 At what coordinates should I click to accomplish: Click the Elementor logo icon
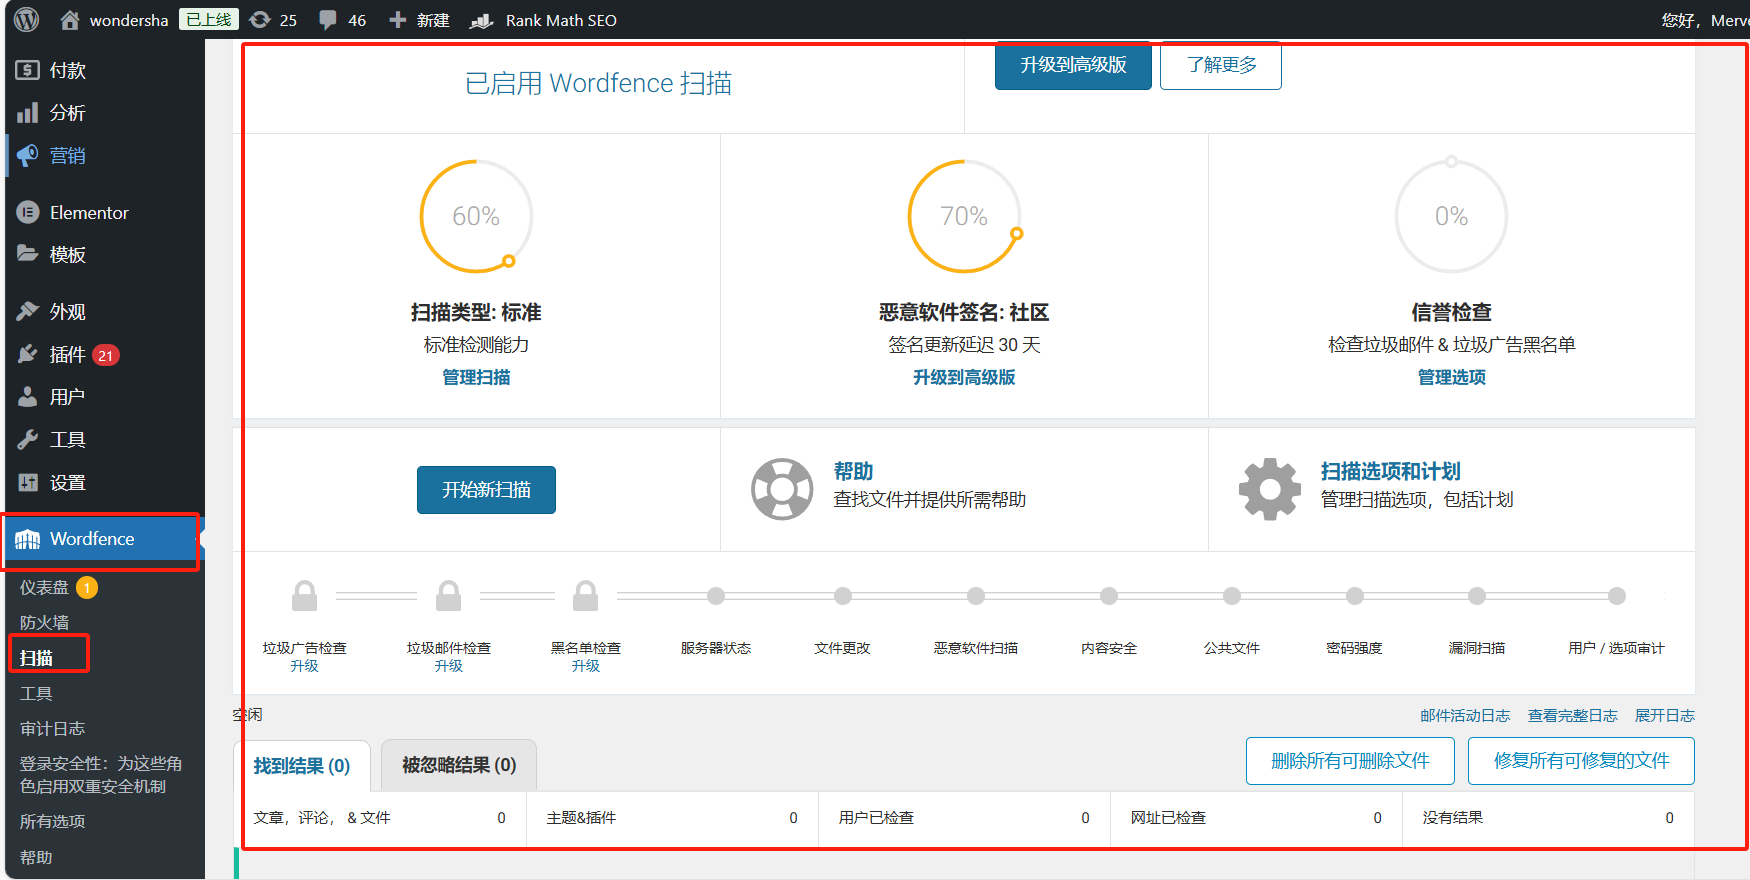(28, 212)
